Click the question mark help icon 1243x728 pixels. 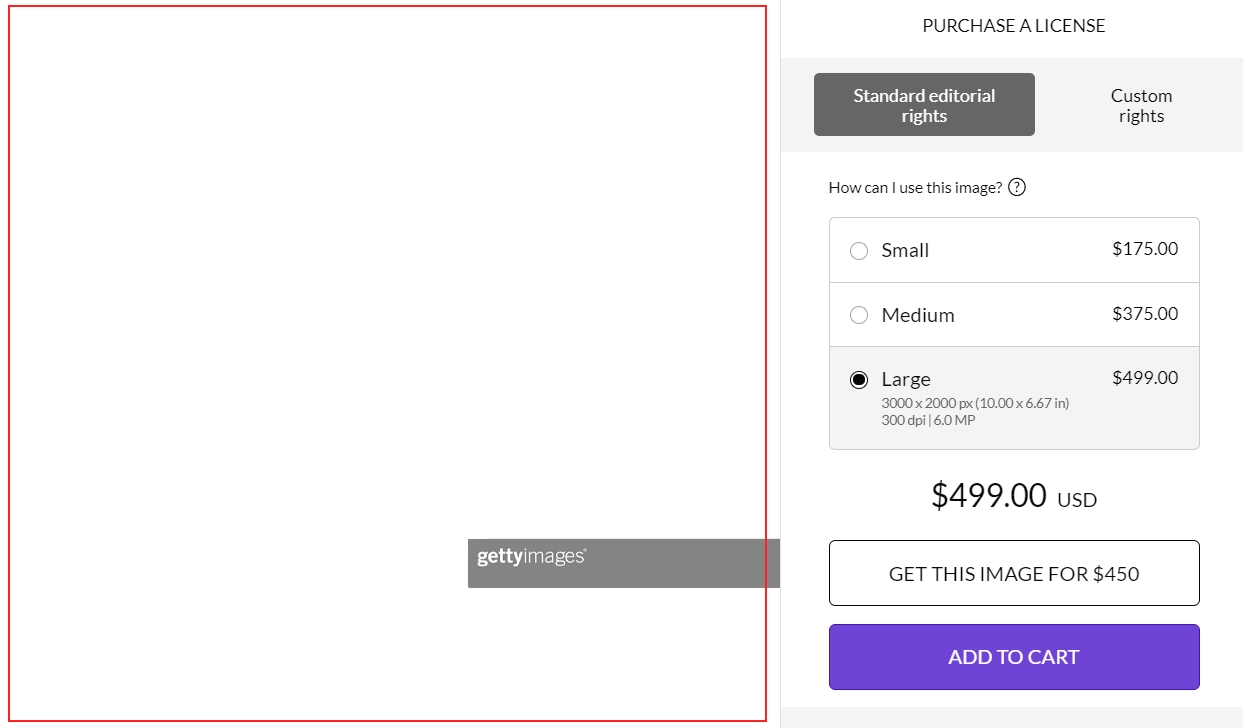pos(1017,187)
